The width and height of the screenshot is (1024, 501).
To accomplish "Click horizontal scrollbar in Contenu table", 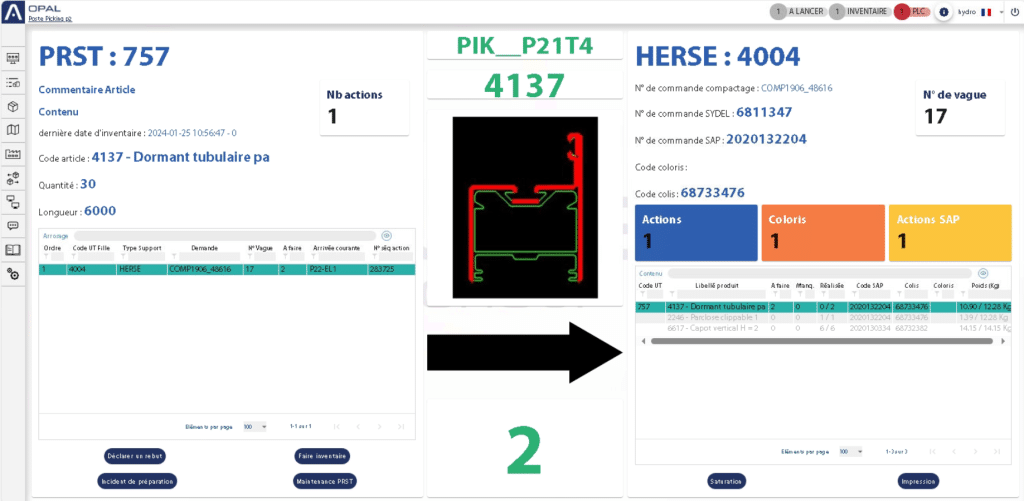I will [x=820, y=341].
